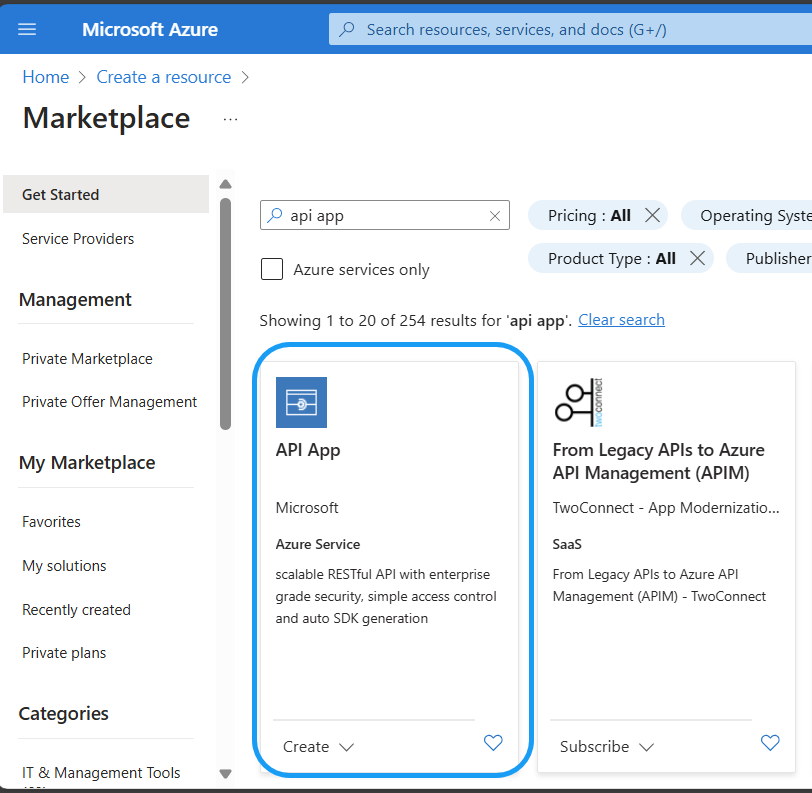Remove the Pricing filter
812x793 pixels.
652,215
